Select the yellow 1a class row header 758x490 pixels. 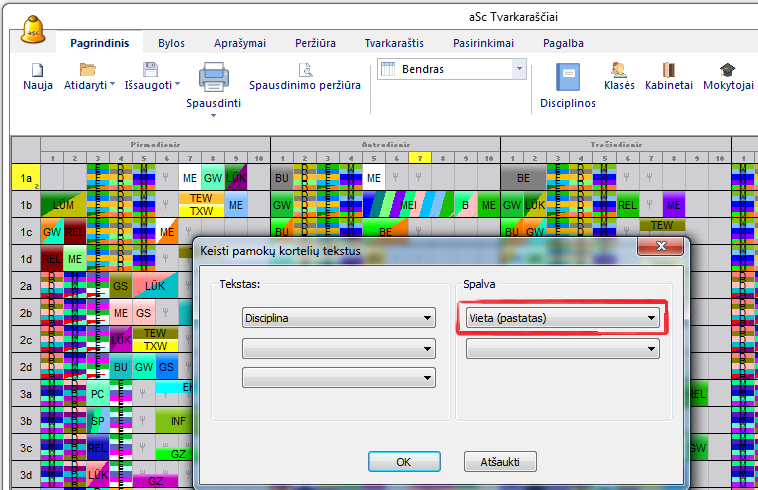[24, 177]
